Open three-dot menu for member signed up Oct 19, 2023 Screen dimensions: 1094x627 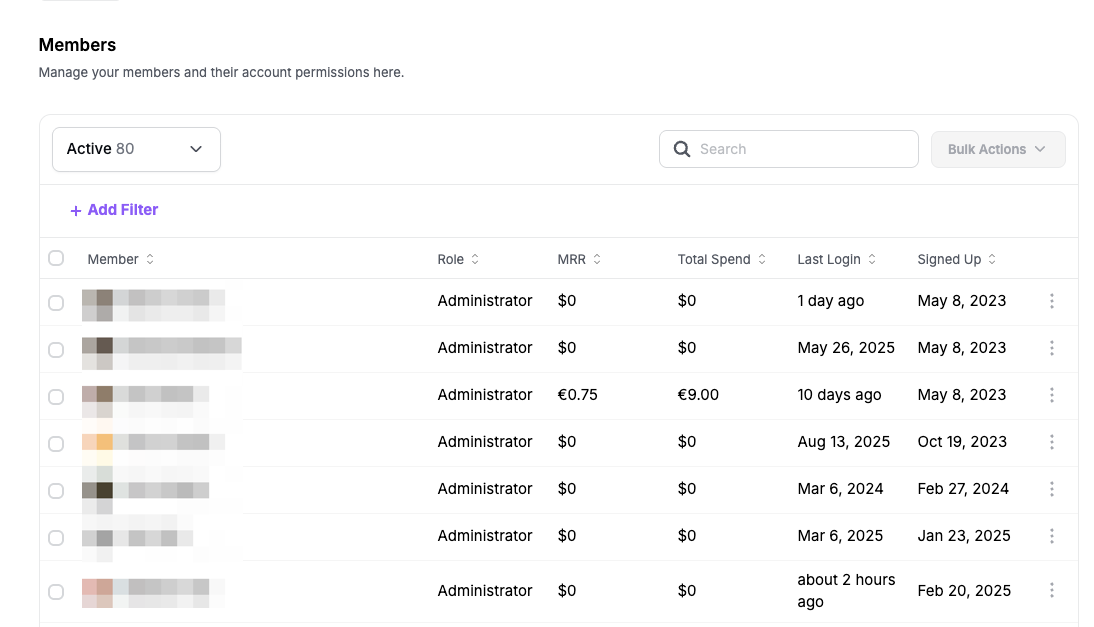1051,441
